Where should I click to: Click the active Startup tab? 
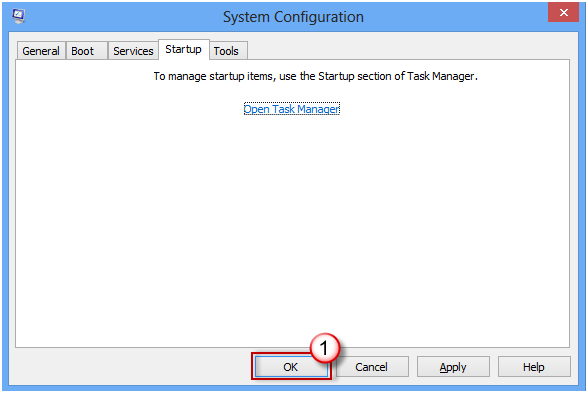click(183, 49)
